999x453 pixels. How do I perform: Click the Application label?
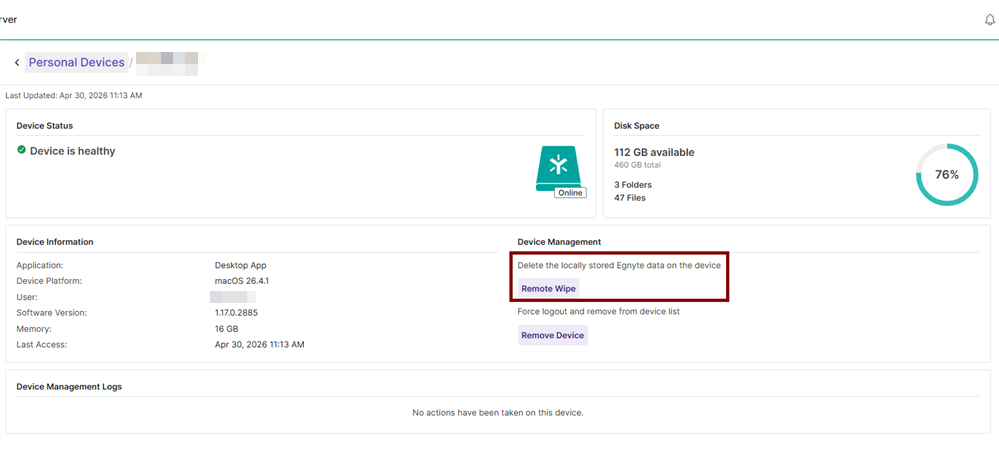pos(40,265)
